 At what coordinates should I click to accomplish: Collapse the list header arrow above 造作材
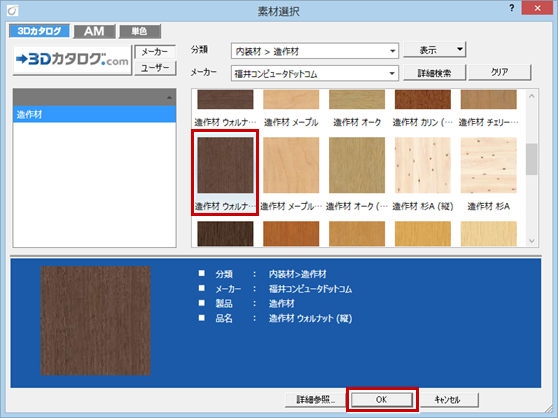(x=169, y=97)
